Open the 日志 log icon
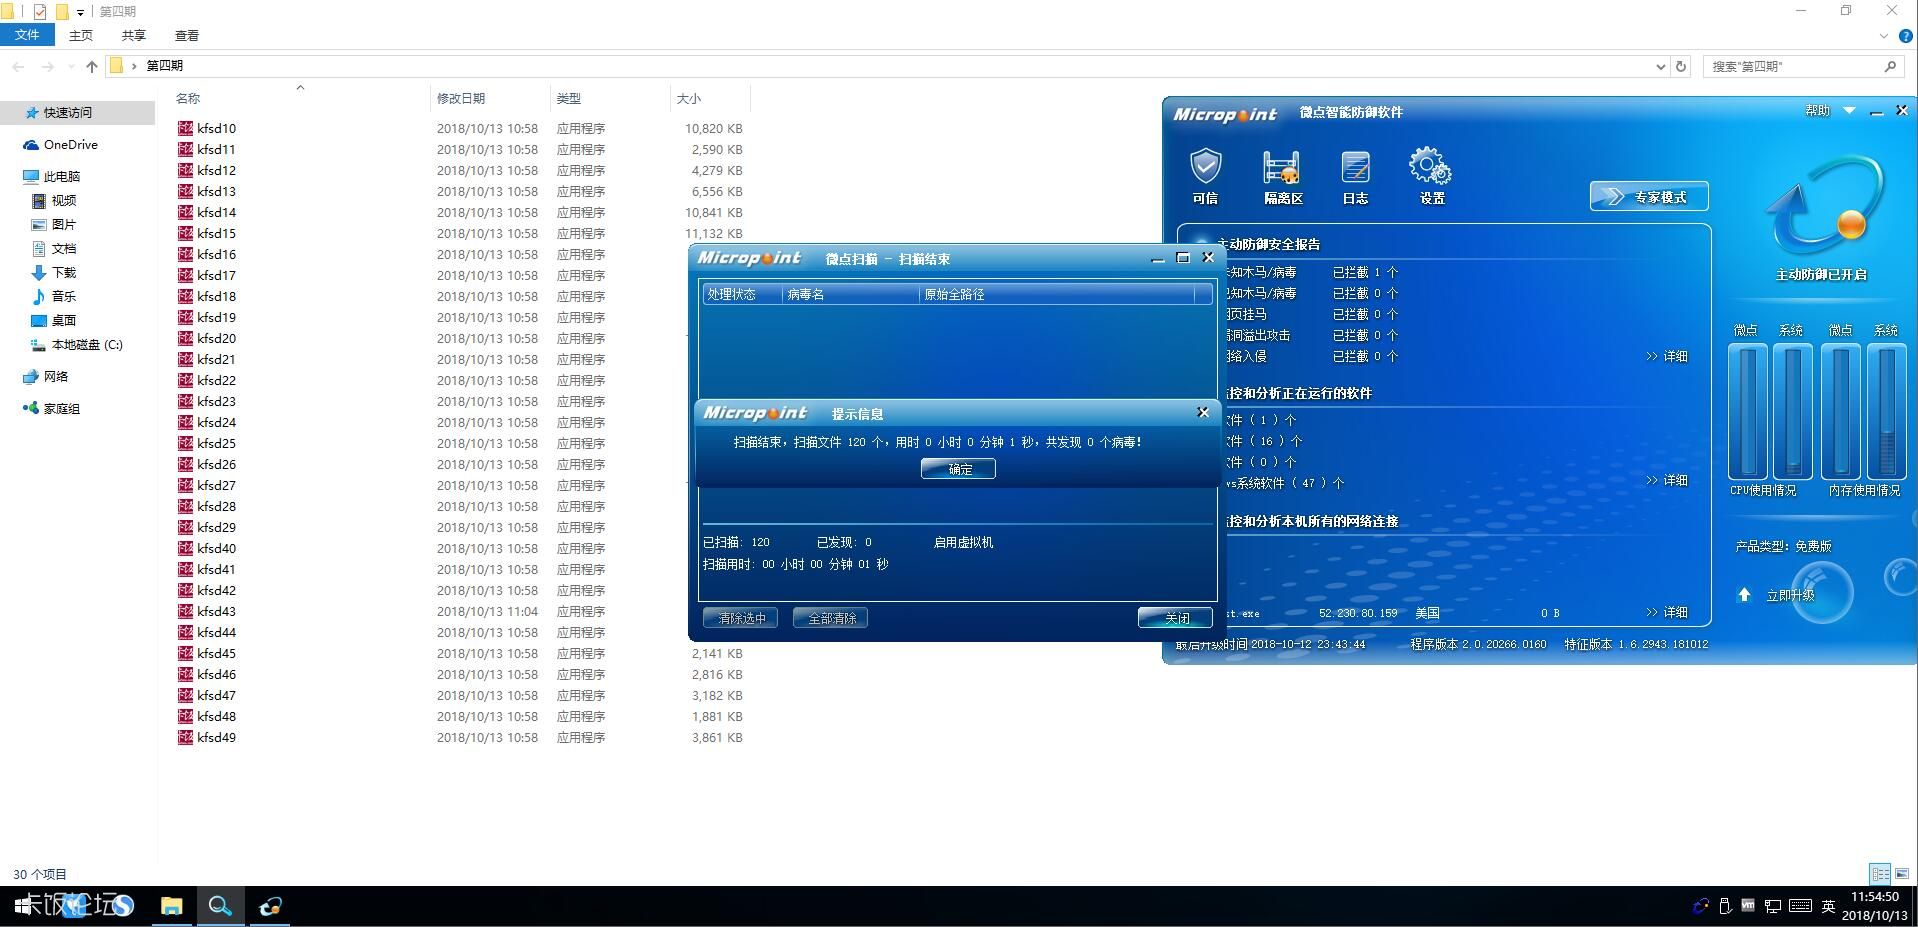This screenshot has width=1918, height=927. tap(1355, 176)
